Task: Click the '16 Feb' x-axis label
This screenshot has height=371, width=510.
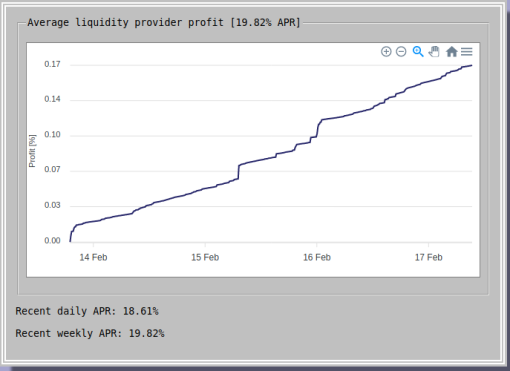Action: [x=317, y=257]
